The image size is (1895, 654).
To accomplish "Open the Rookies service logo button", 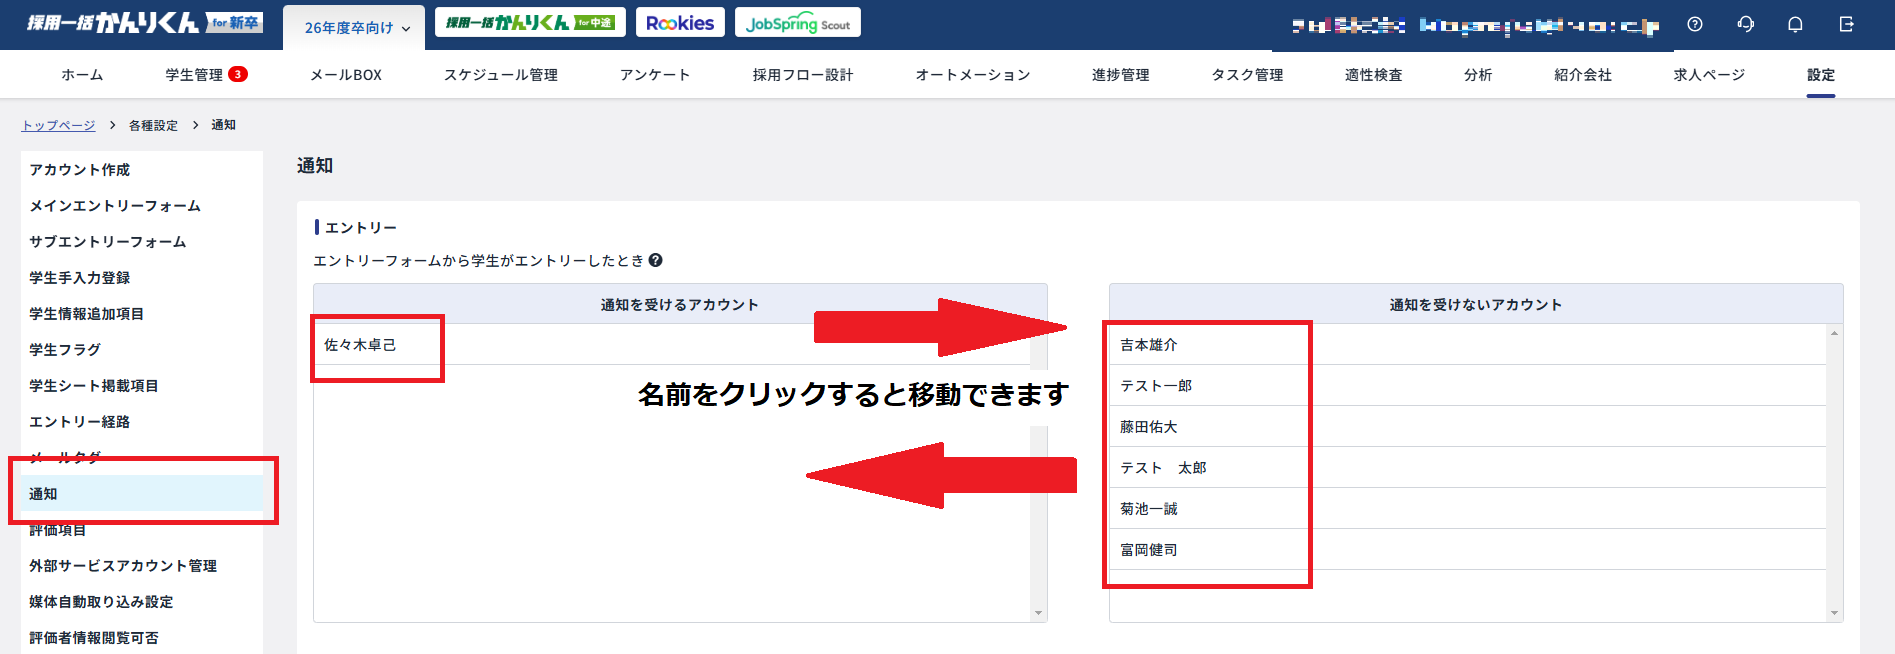I will click(x=680, y=23).
